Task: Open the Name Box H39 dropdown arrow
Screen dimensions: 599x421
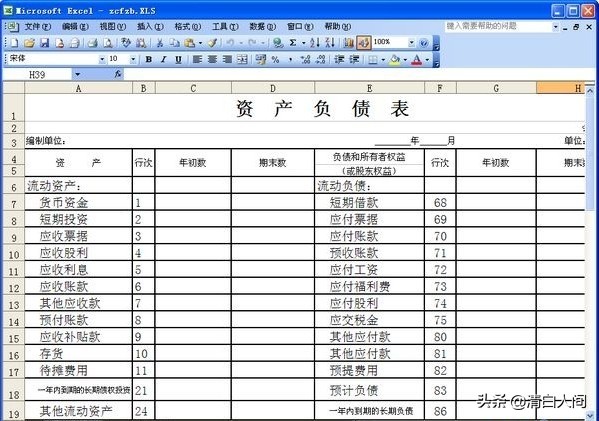Action: (x=78, y=74)
